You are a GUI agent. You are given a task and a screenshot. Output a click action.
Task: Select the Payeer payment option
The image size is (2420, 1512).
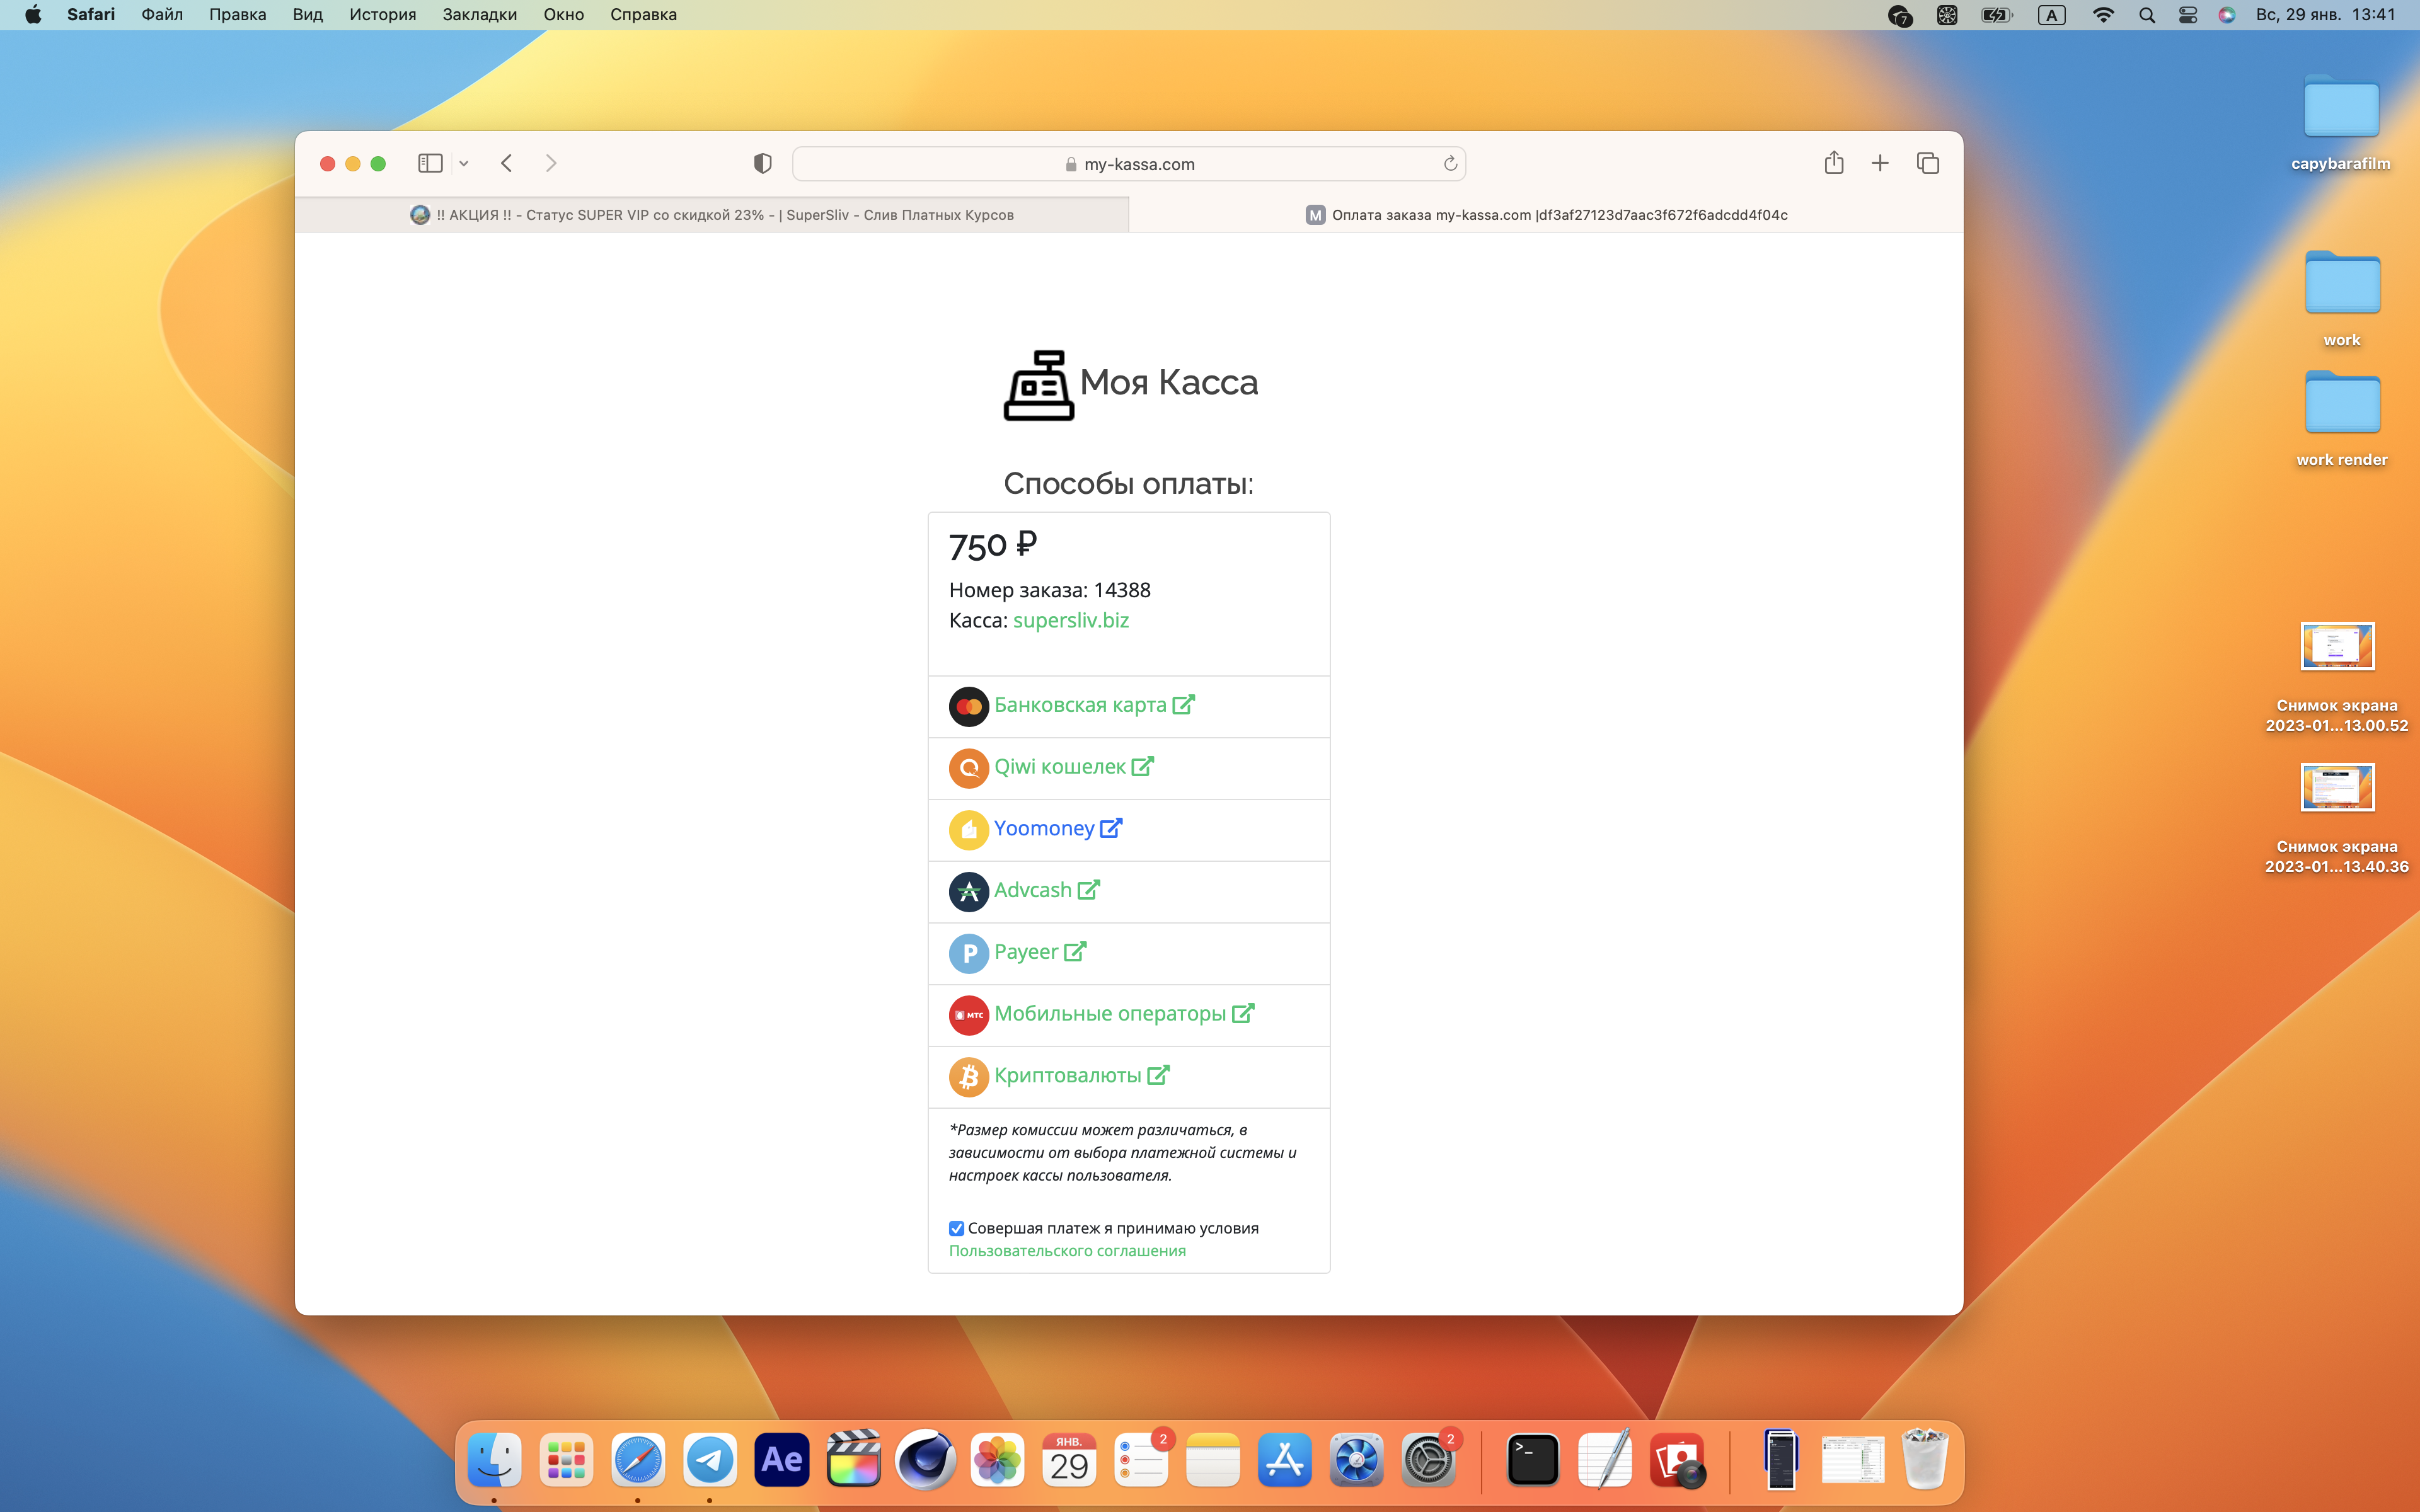[x=1040, y=952]
